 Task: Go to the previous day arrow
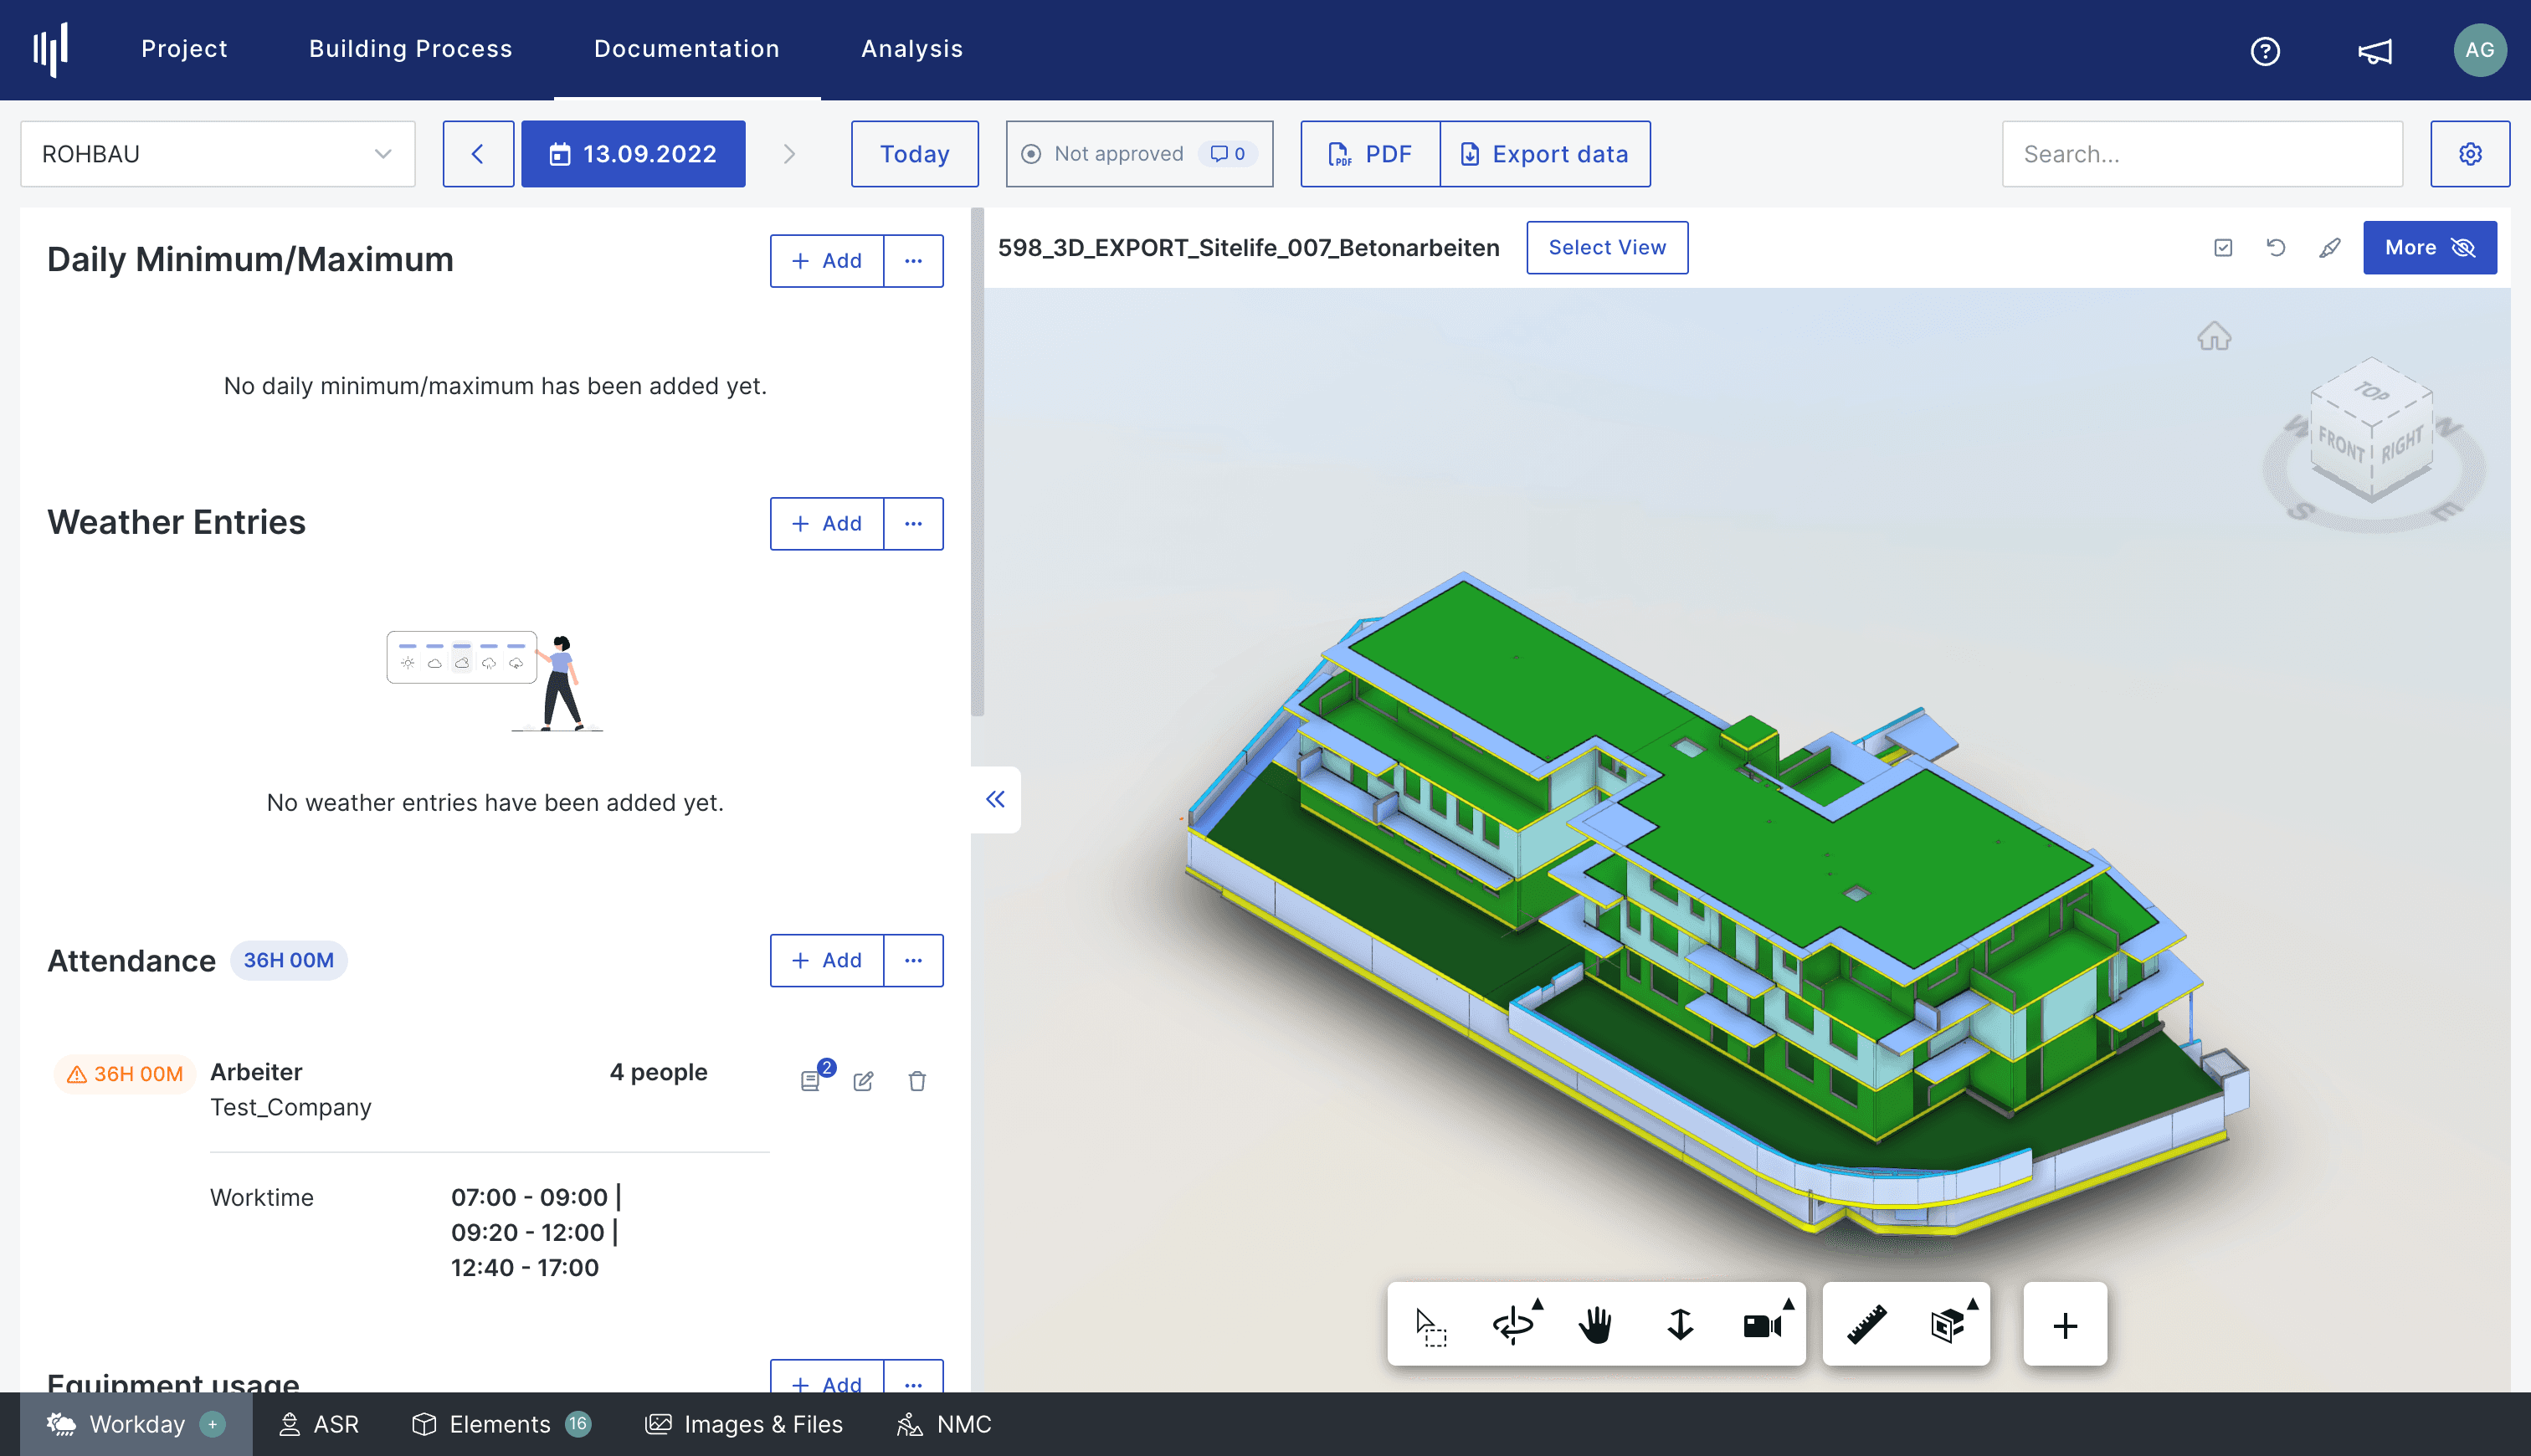tap(478, 154)
